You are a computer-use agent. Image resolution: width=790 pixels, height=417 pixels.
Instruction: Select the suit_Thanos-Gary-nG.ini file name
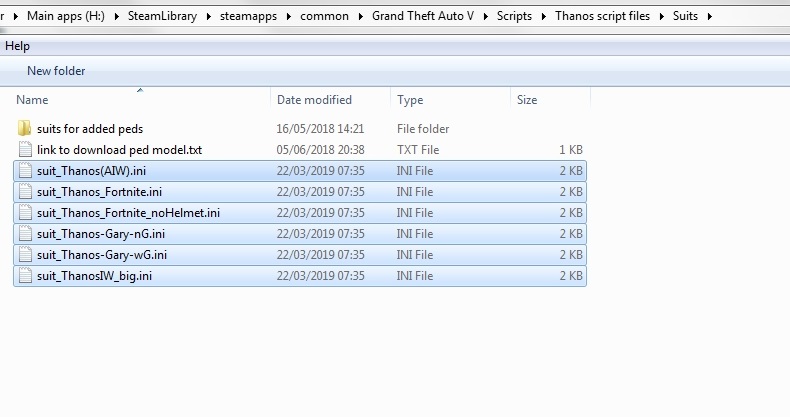click(x=101, y=234)
